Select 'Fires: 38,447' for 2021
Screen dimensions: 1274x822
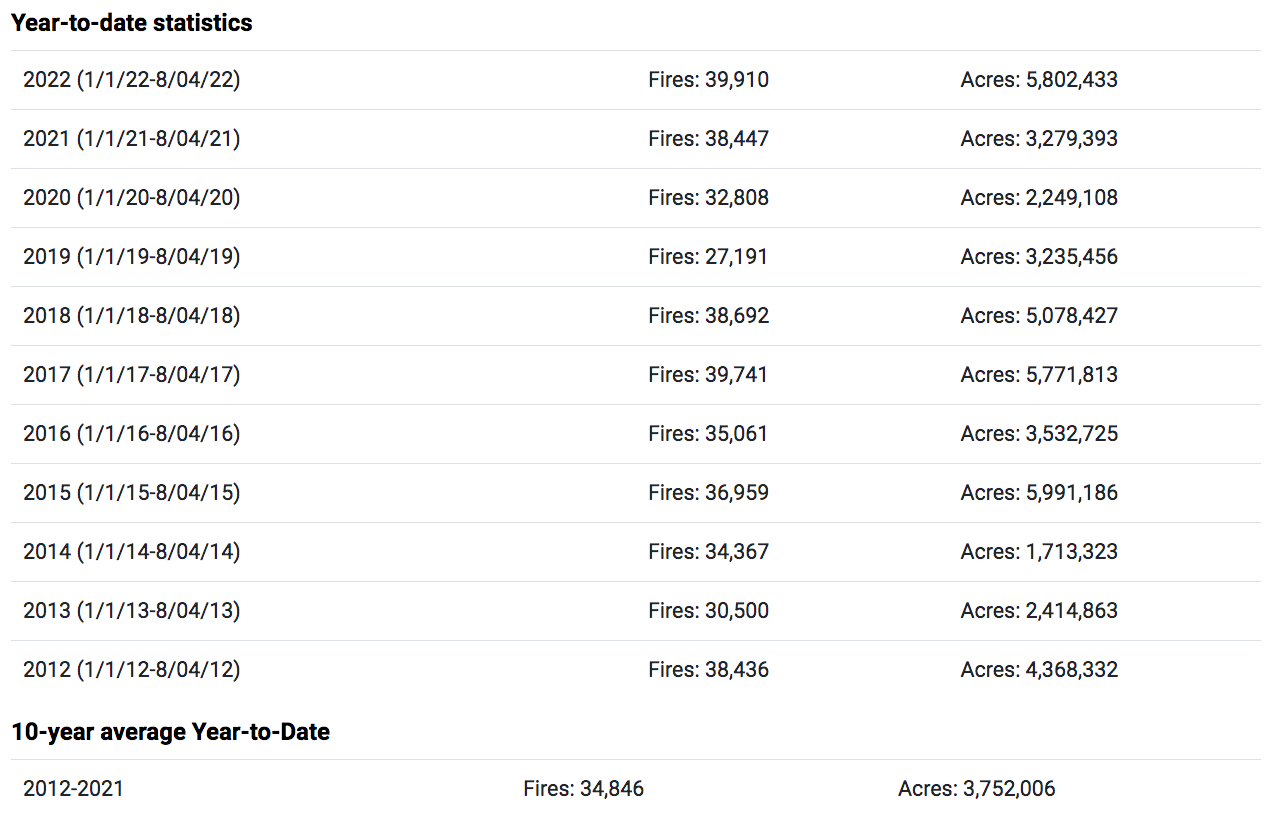[x=709, y=139]
